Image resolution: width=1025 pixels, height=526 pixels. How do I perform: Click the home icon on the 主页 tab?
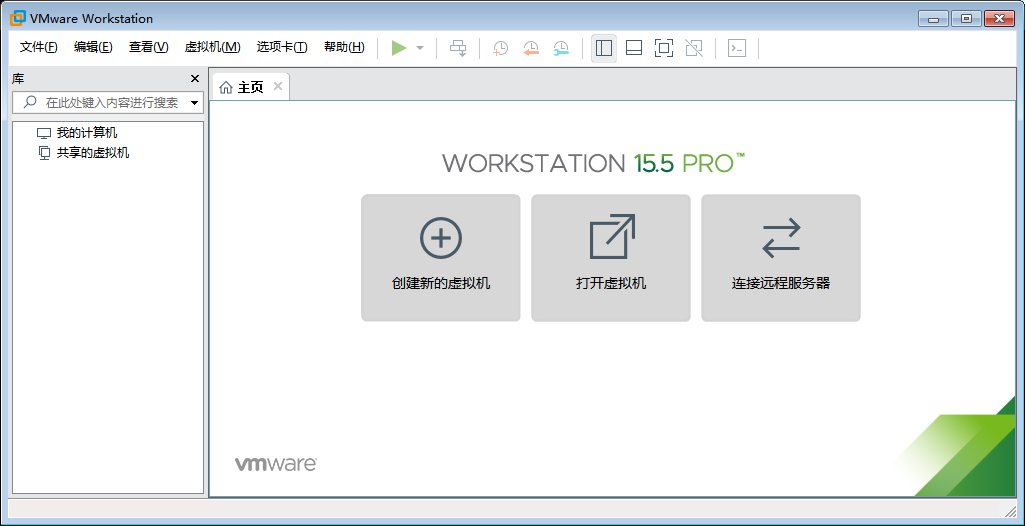[x=226, y=88]
